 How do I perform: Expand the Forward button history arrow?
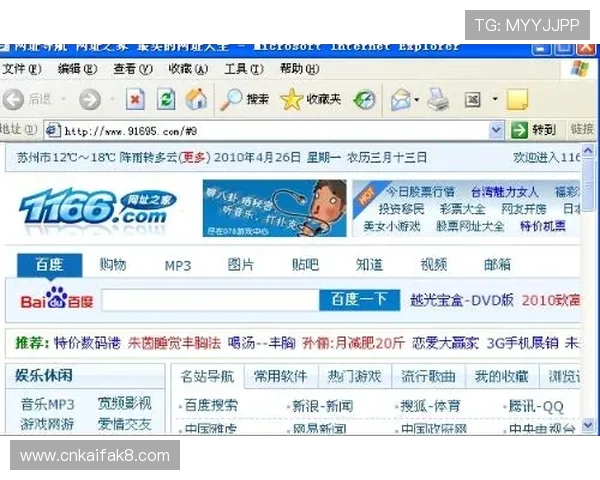pos(112,99)
